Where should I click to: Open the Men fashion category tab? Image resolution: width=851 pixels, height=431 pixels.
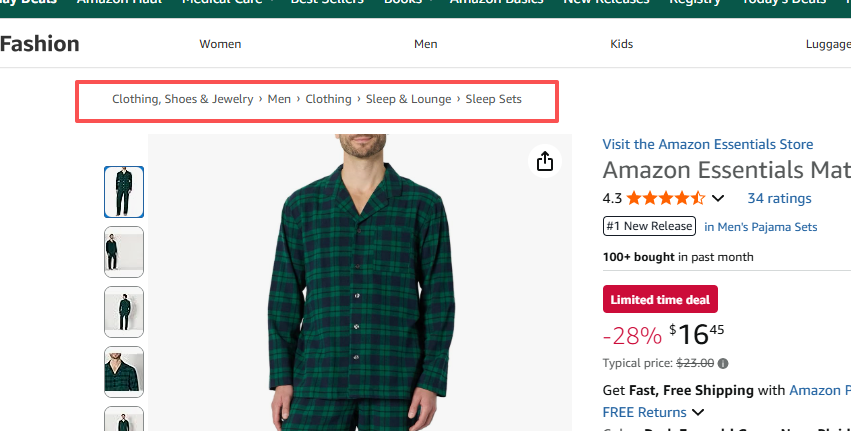click(x=425, y=44)
